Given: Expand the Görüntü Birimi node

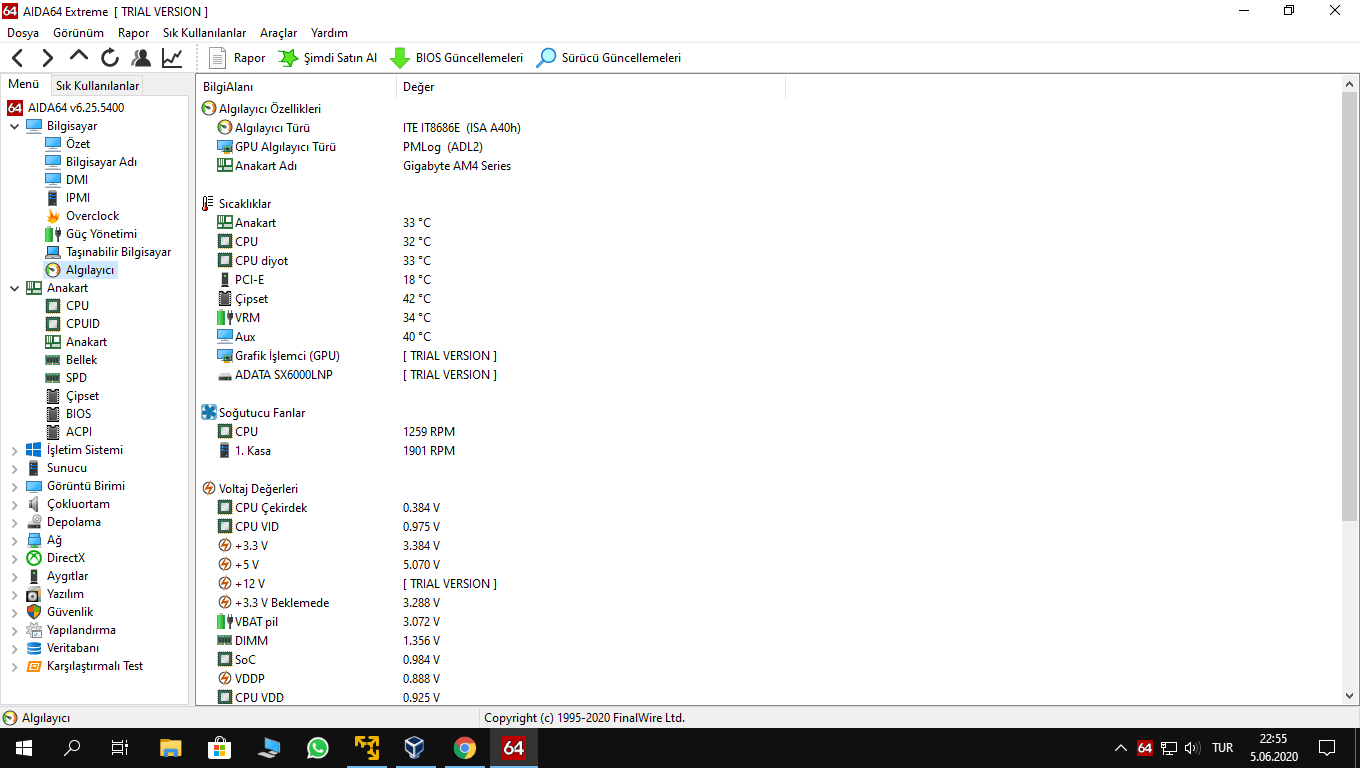Looking at the screenshot, I should pyautogui.click(x=14, y=486).
